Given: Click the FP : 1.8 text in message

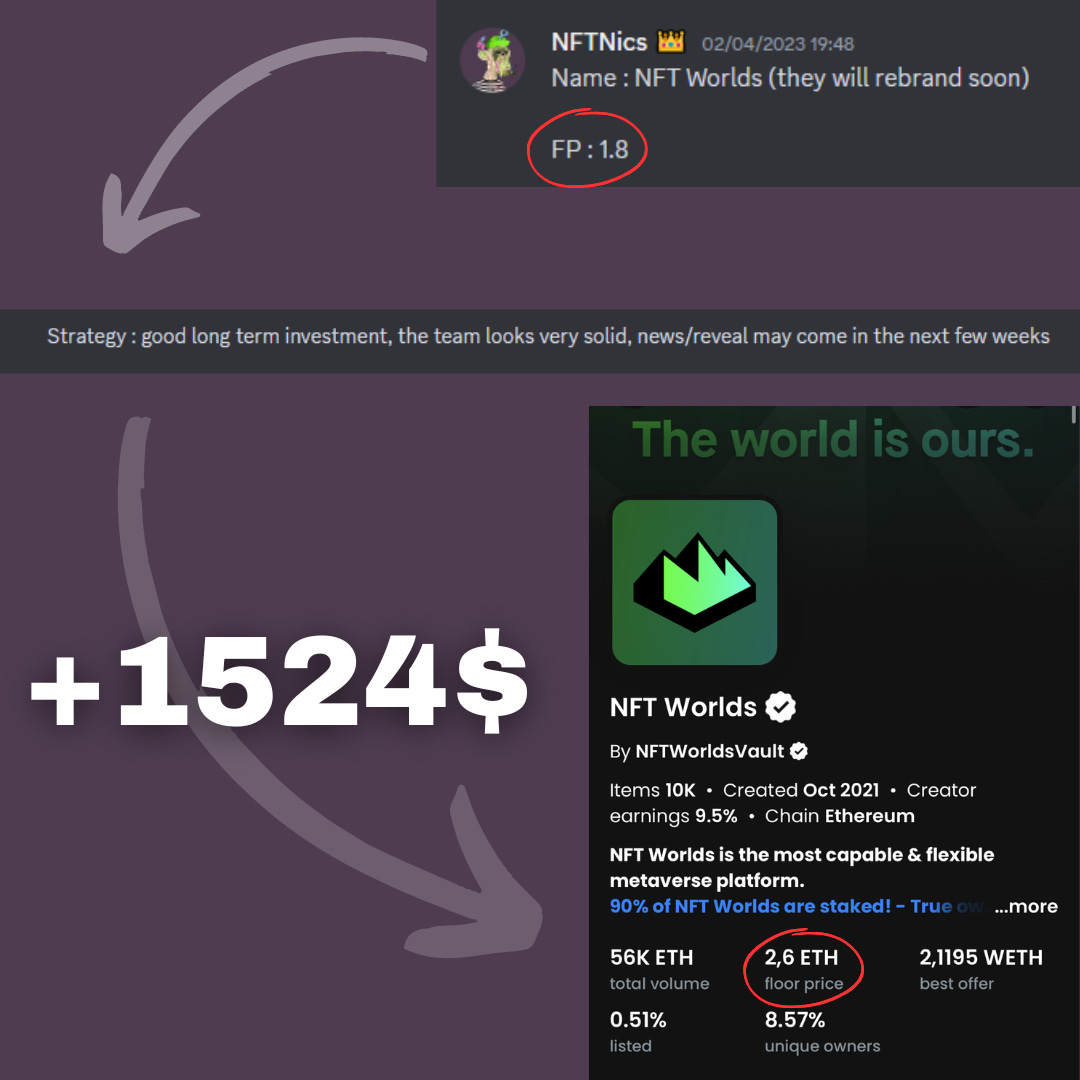Looking at the screenshot, I should coord(590,149).
